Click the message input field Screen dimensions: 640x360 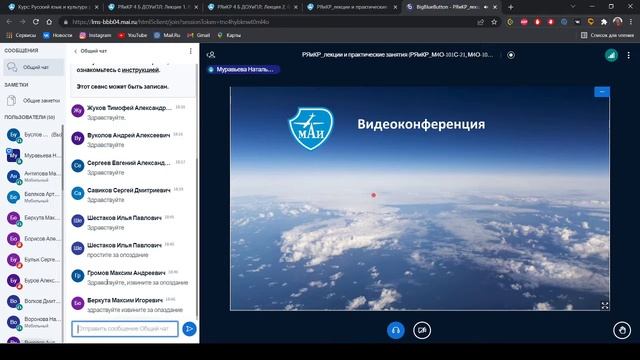[125, 329]
